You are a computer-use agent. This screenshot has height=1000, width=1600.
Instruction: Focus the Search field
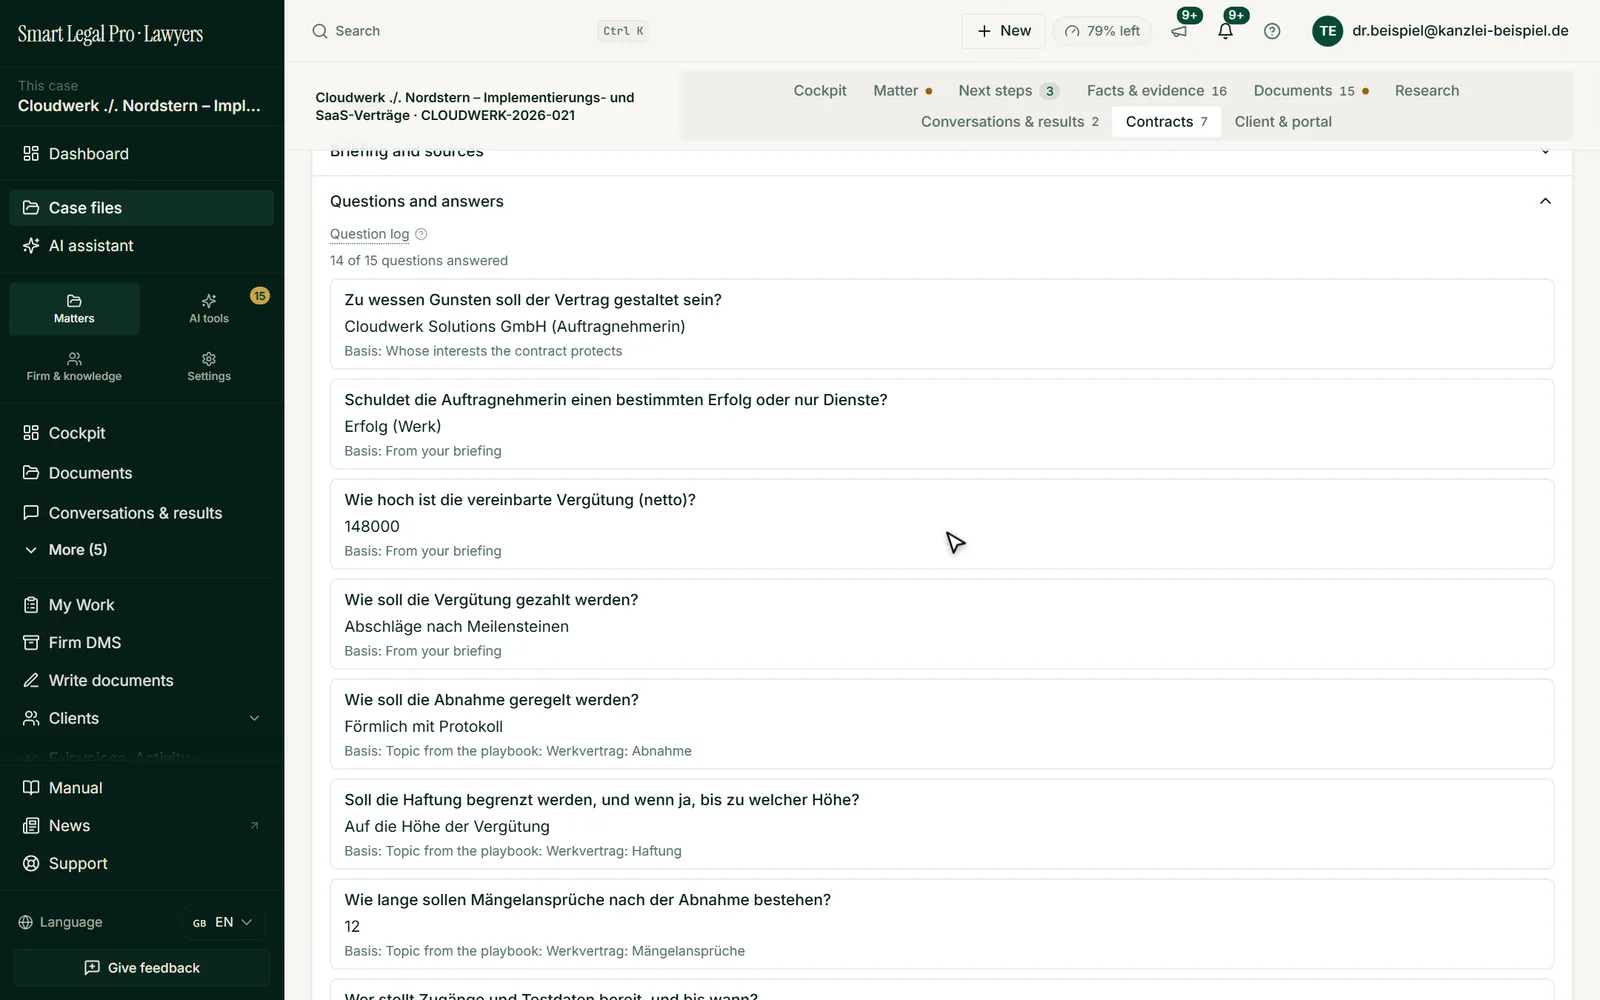[x=480, y=31]
